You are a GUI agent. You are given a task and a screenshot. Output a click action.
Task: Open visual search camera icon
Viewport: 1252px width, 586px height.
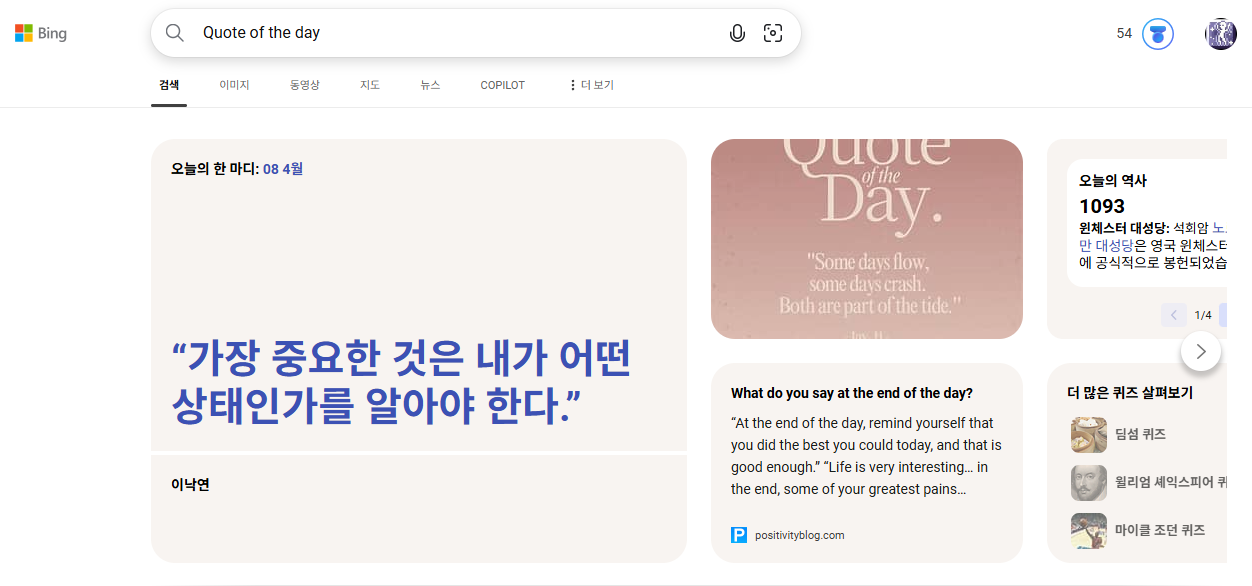click(773, 33)
